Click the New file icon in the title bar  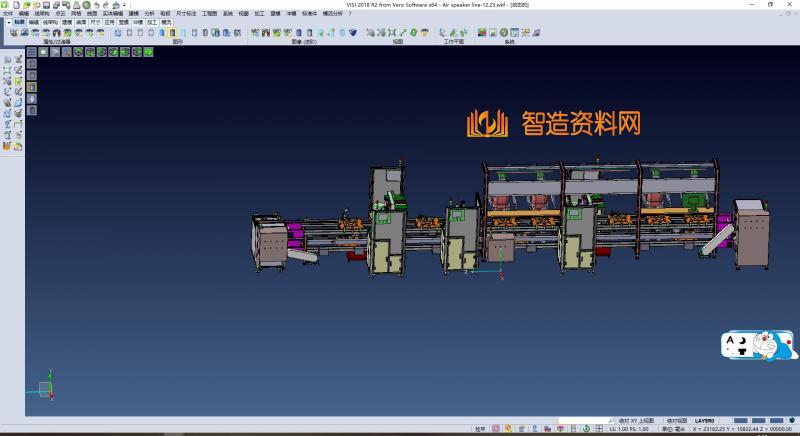16,5
